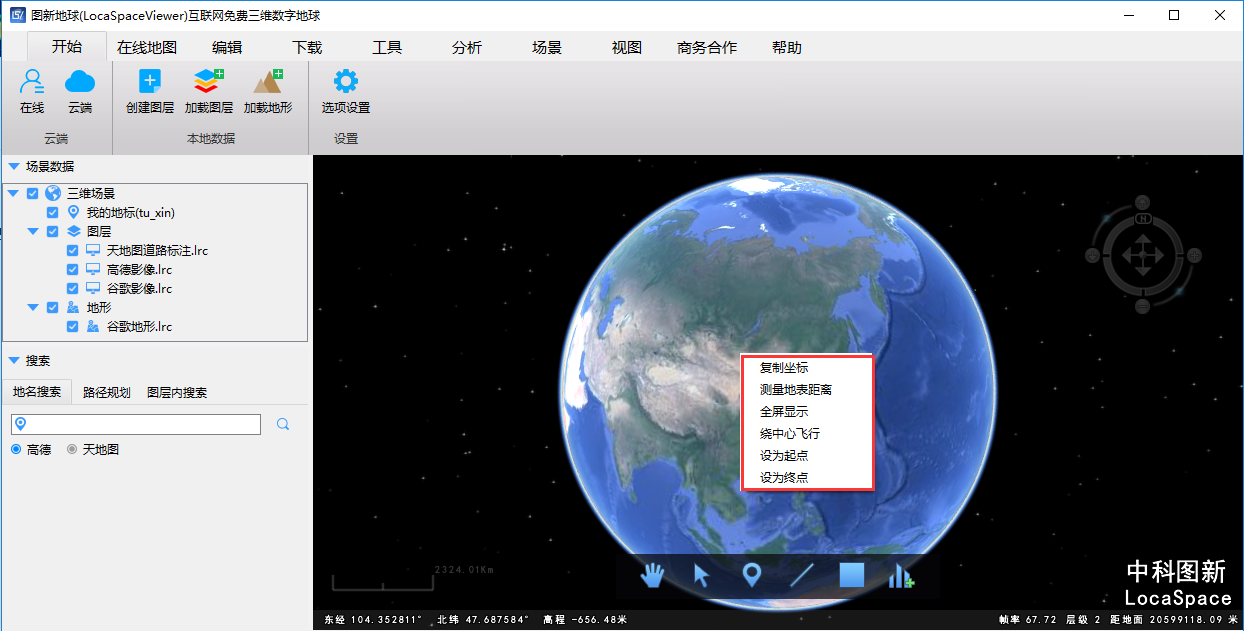The image size is (1244, 631).
Task: Open the 下载 ribbon tab
Action: point(307,47)
